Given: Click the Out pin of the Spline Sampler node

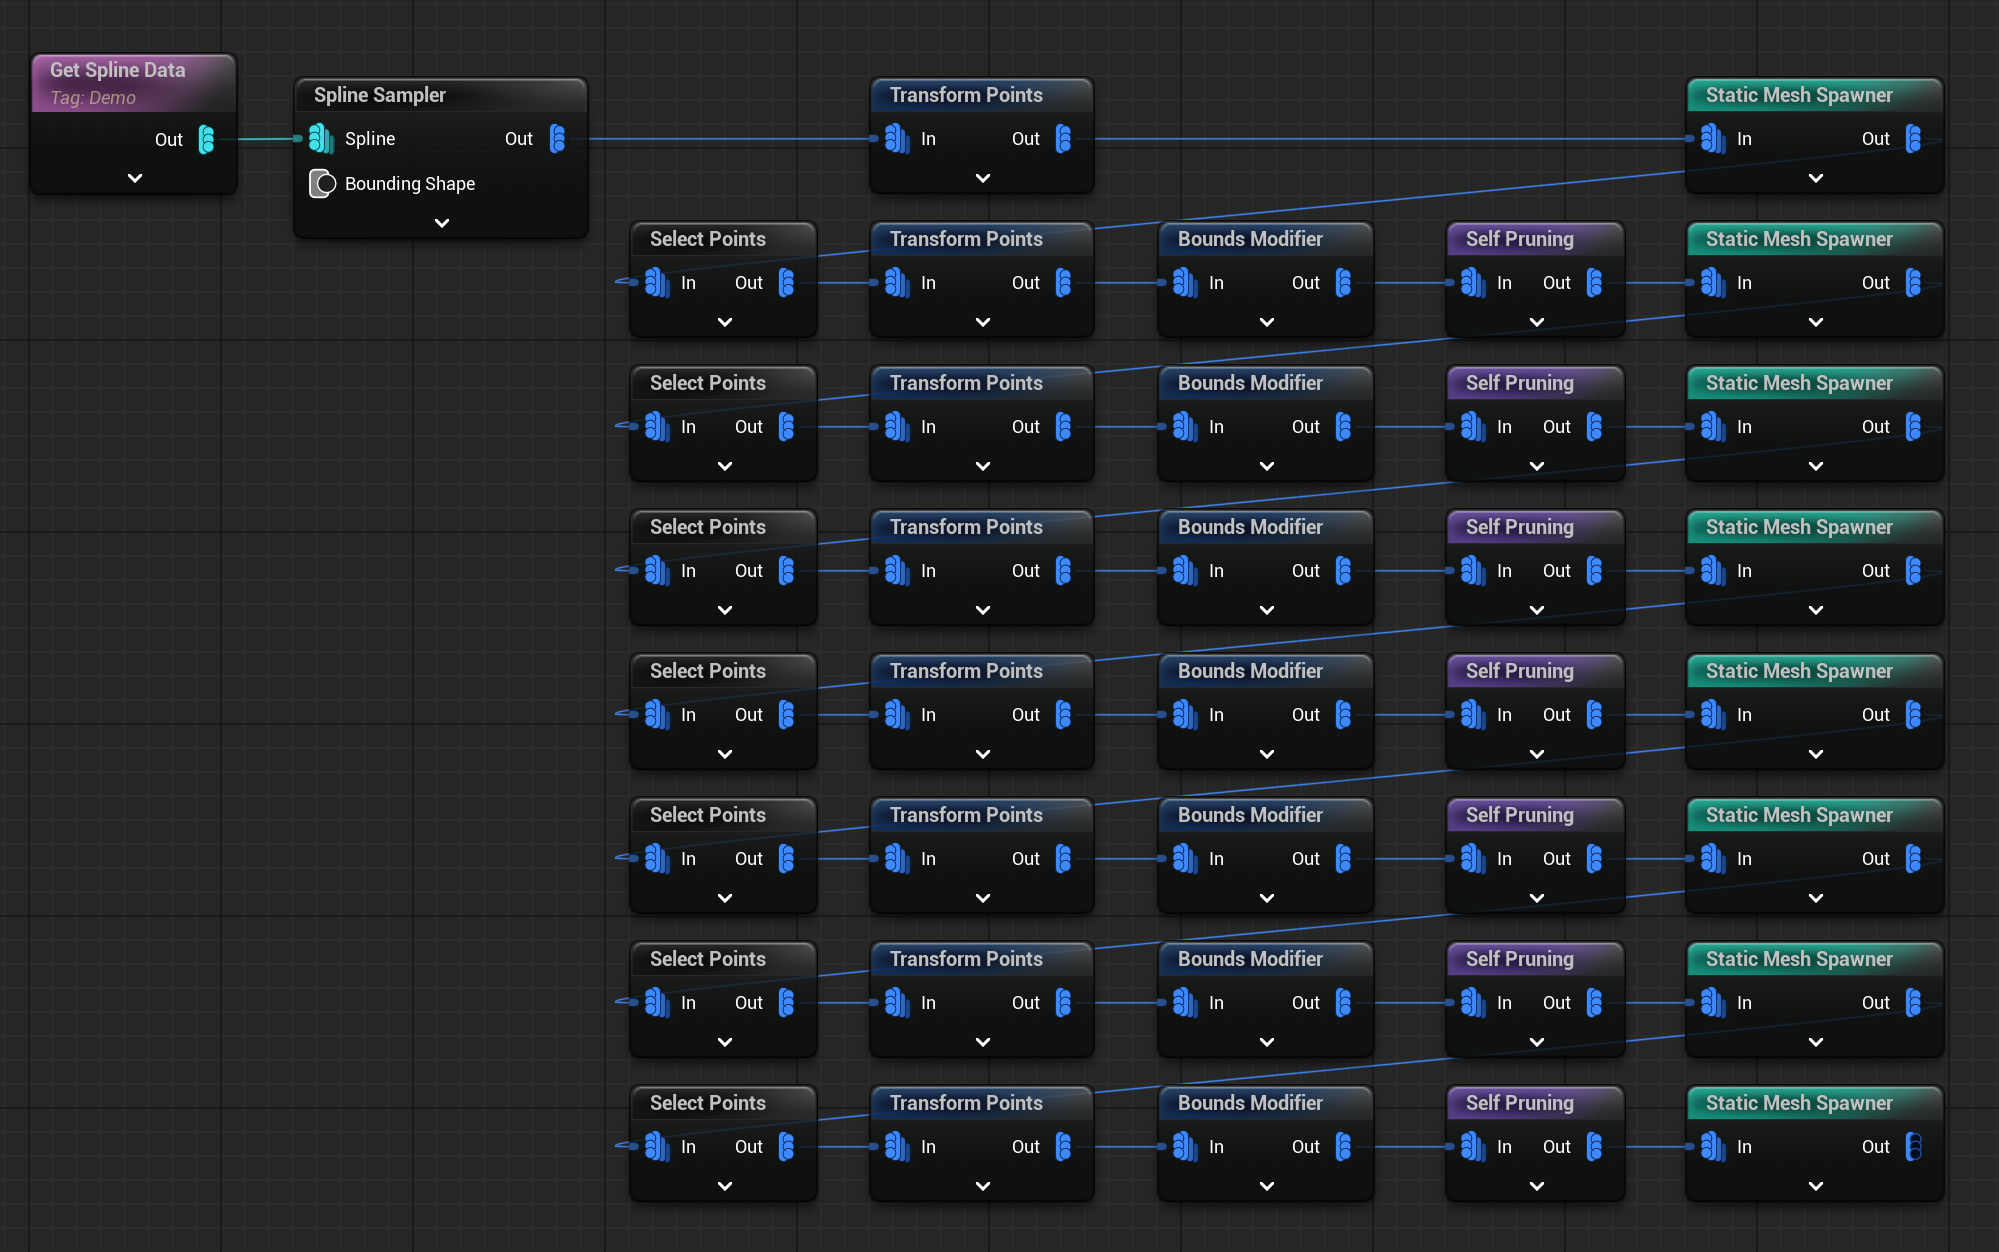Looking at the screenshot, I should (557, 139).
